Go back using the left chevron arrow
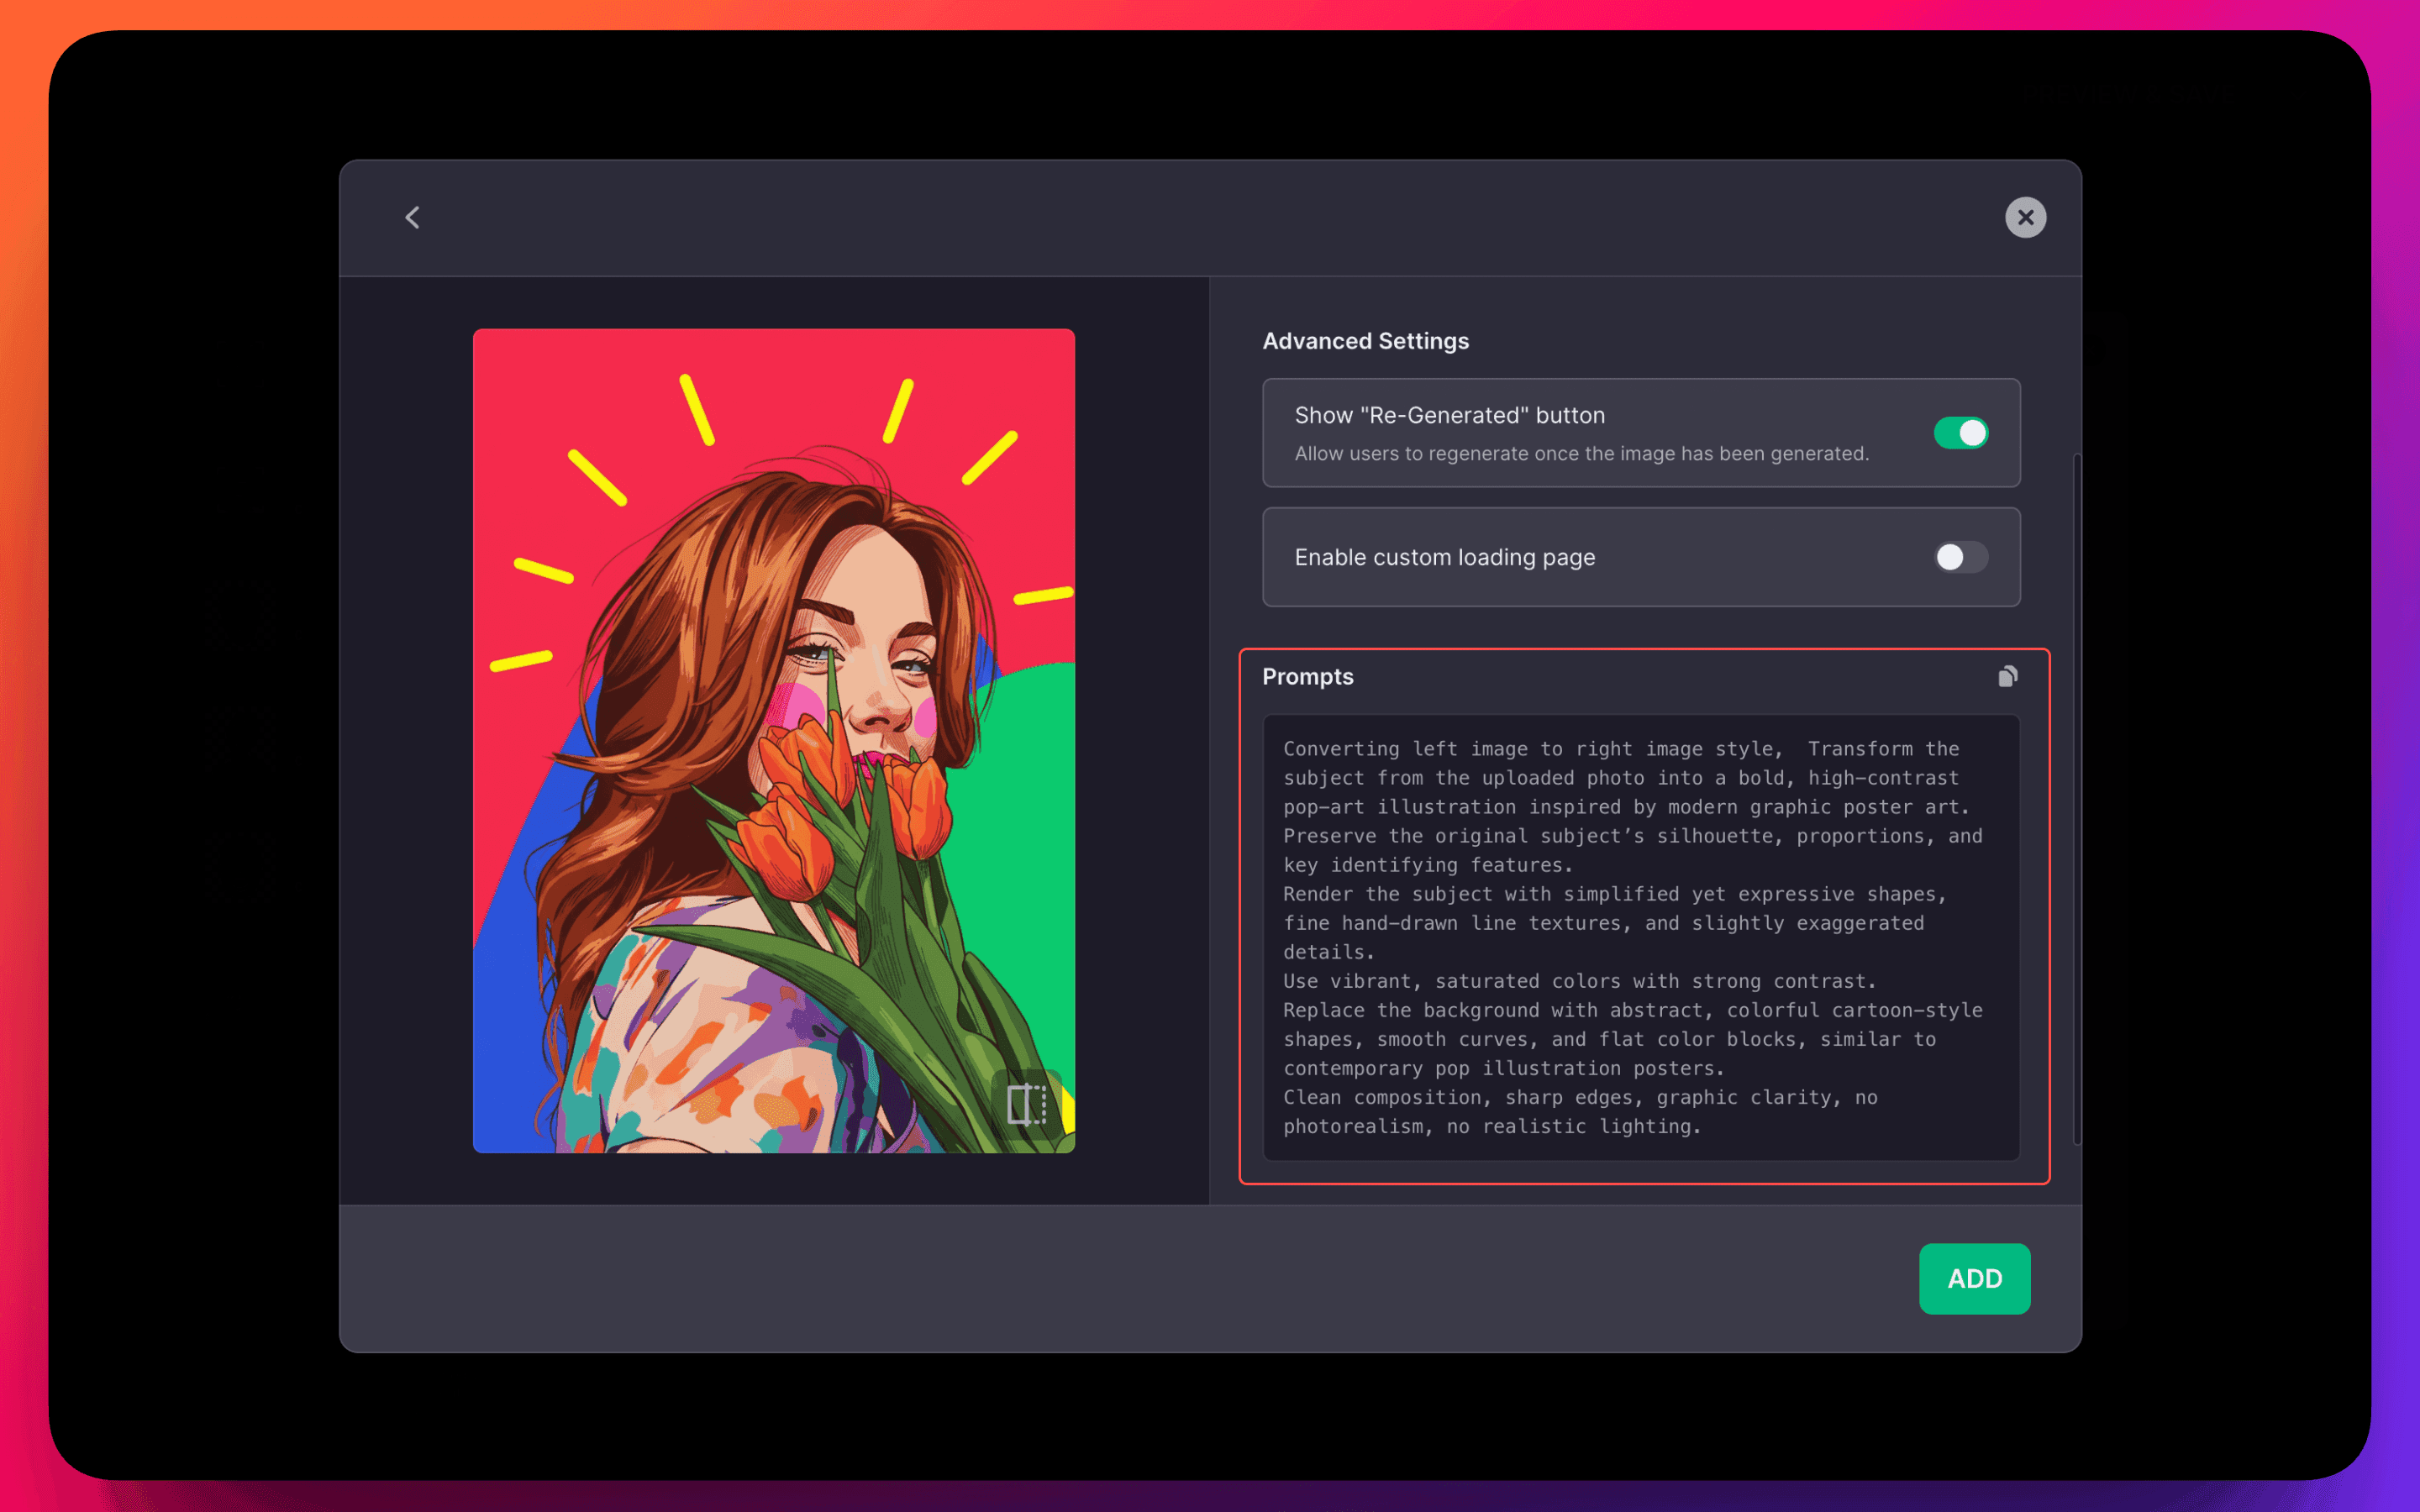The height and width of the screenshot is (1512, 2420). [x=412, y=217]
